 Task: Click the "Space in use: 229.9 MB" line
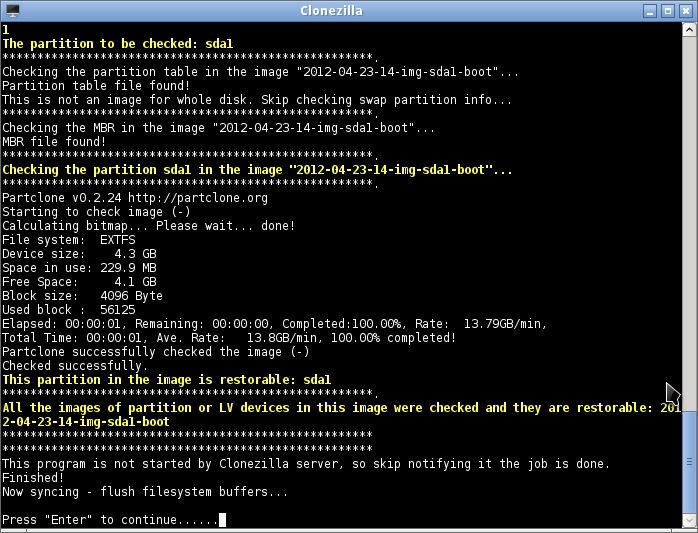(x=79, y=268)
